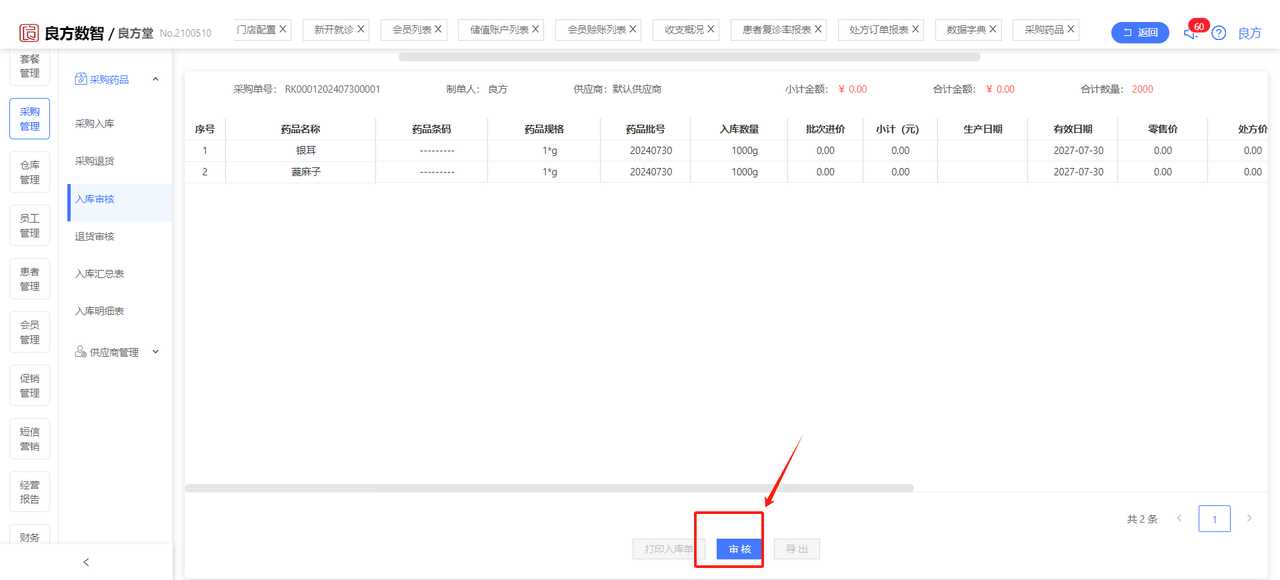Click purchase order number RK0001202407300001
1280x580 pixels.
(x=332, y=89)
